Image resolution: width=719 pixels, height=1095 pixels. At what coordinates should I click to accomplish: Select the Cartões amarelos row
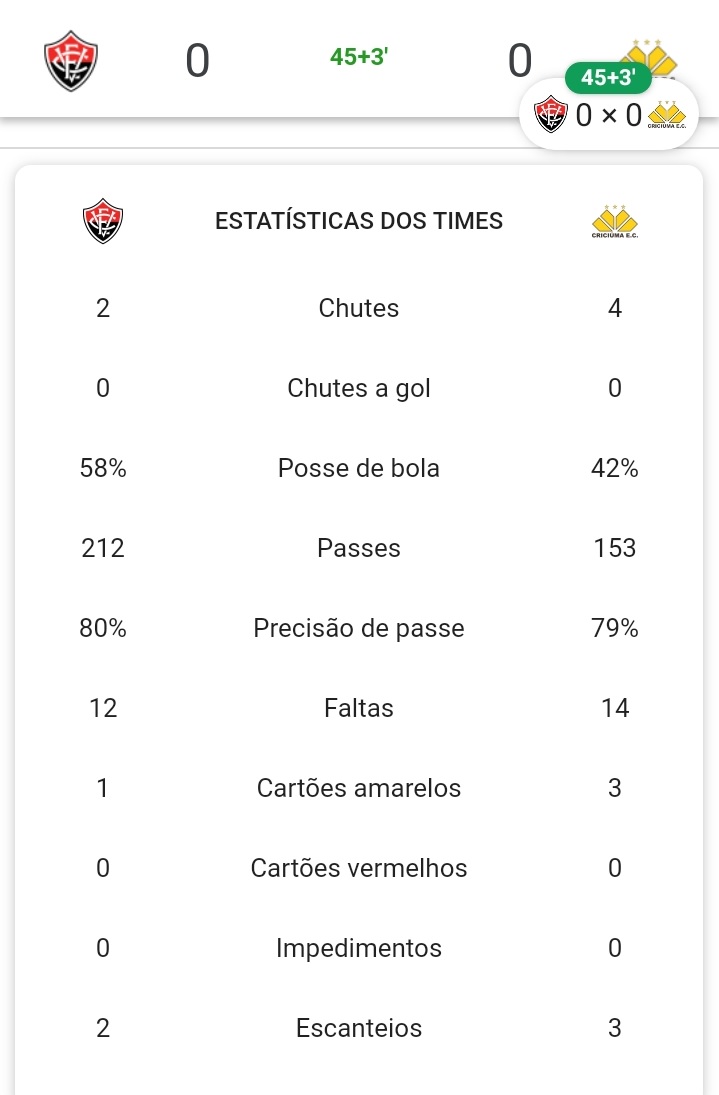pyautogui.click(x=359, y=788)
